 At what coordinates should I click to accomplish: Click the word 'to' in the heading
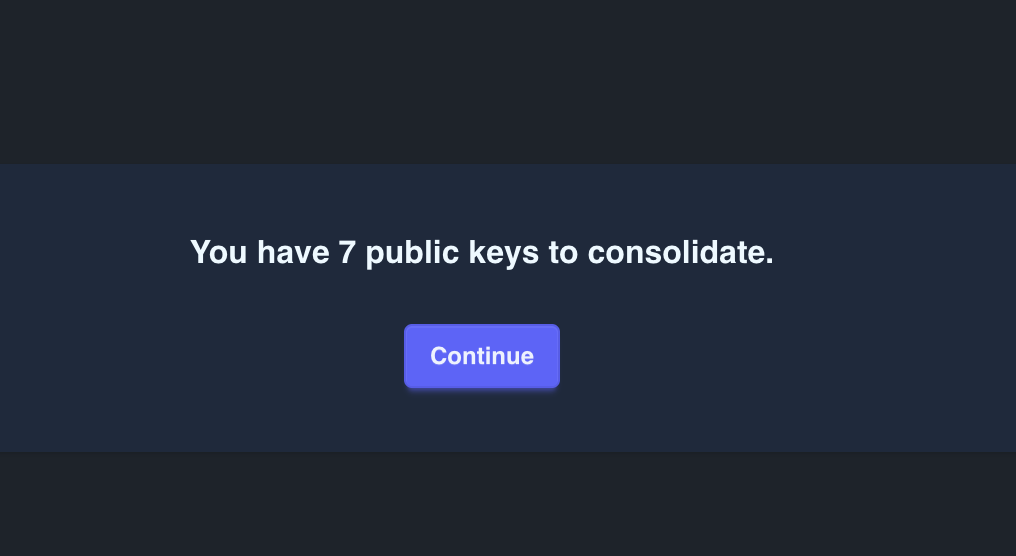(563, 252)
